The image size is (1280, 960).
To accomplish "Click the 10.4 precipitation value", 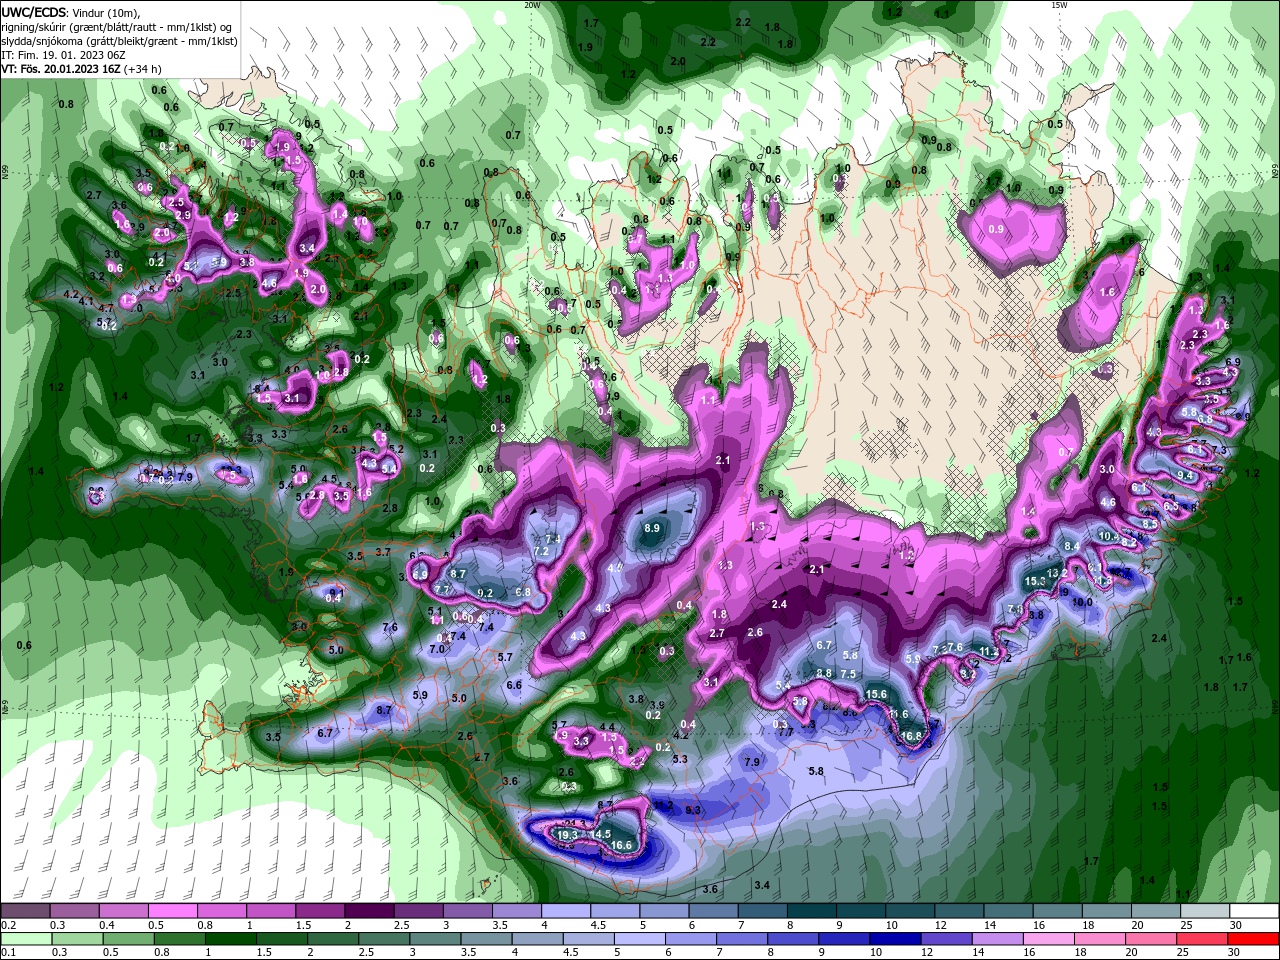I will [1108, 536].
